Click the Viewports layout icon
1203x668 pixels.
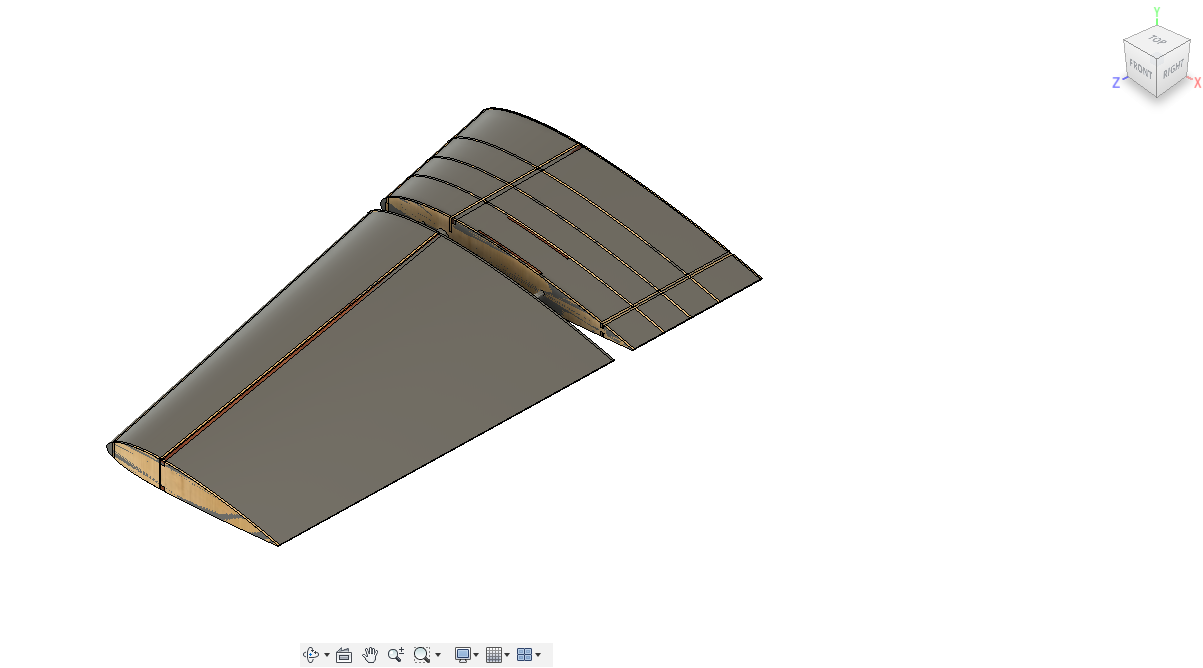tap(524, 655)
